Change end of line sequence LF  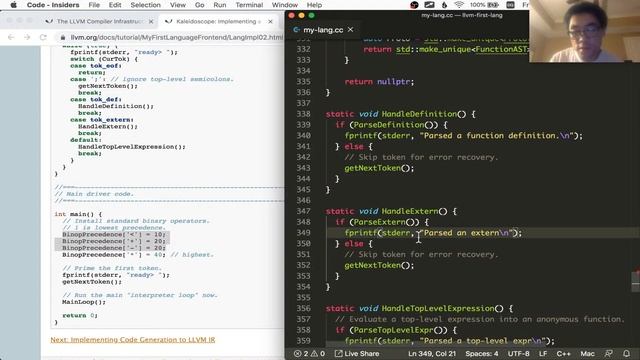[x=543, y=353]
